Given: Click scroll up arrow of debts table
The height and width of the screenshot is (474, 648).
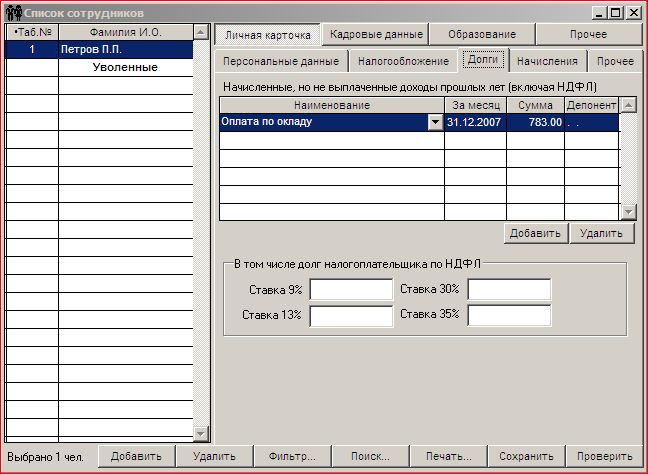Looking at the screenshot, I should point(628,105).
